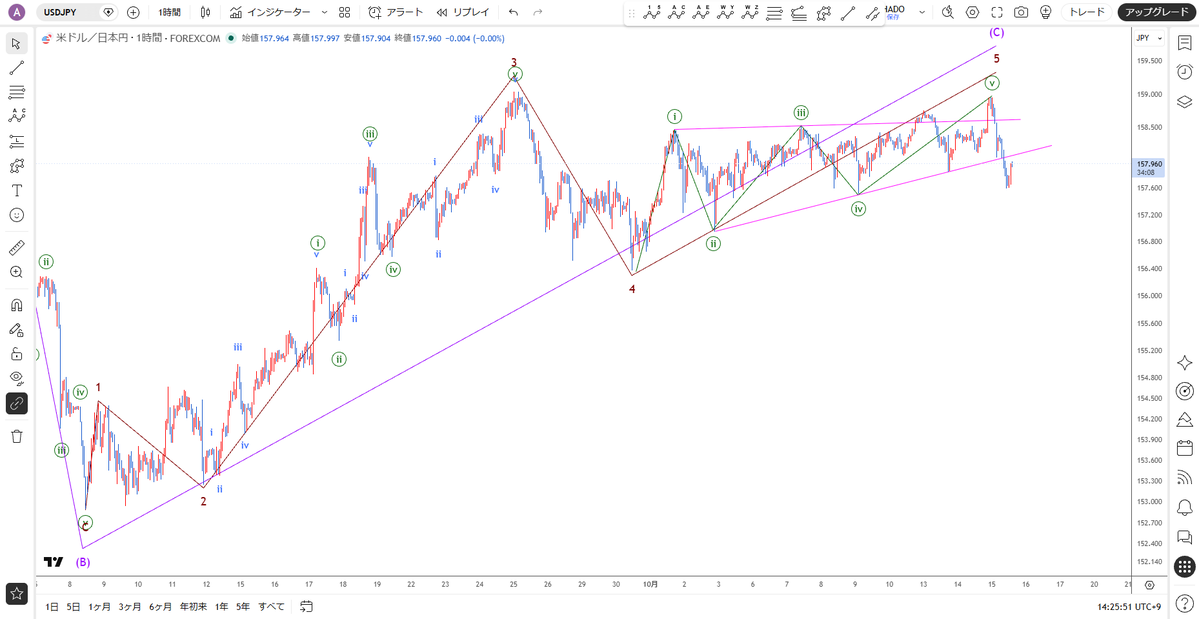Open the Fibonacci/Gann tools in left toolbar

(x=17, y=92)
